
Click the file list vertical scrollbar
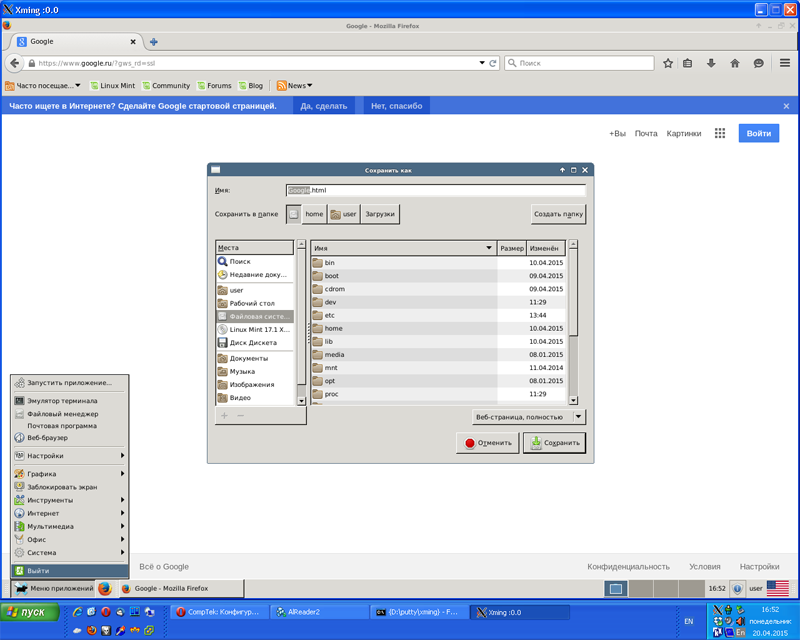(573, 323)
